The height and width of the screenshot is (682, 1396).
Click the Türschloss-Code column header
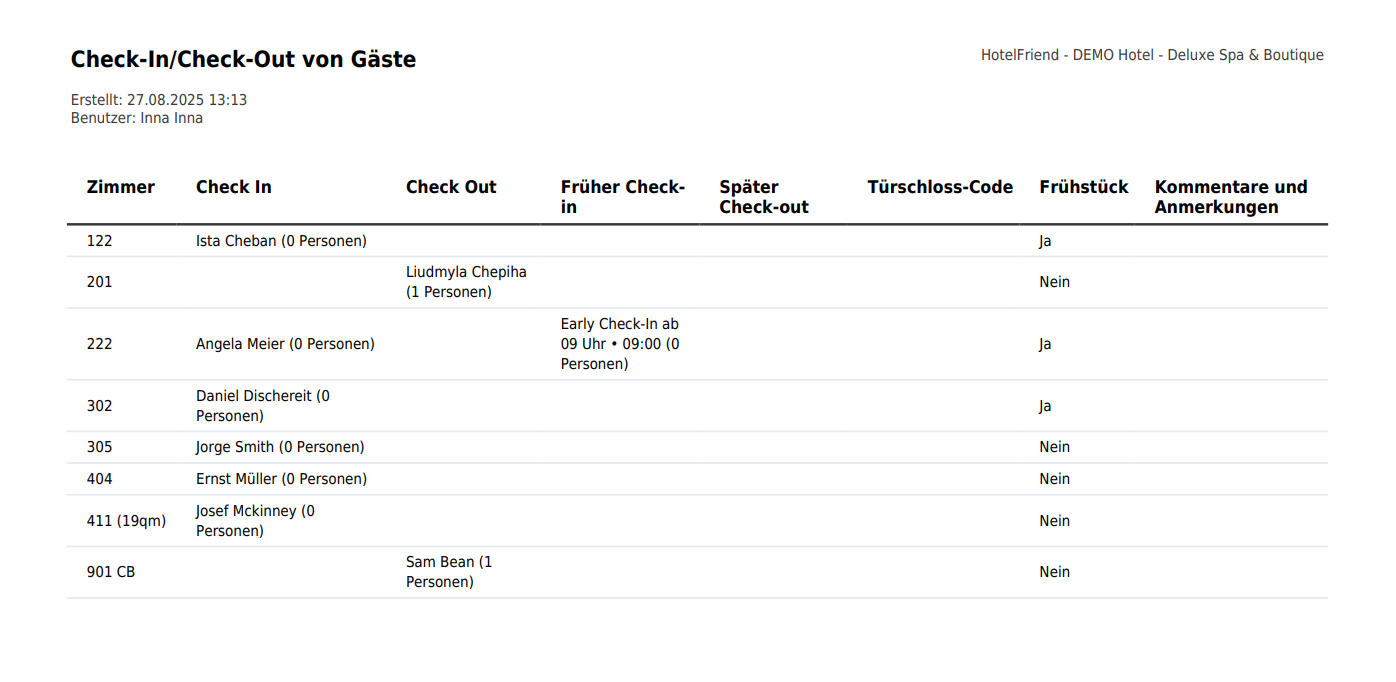pyautogui.click(x=940, y=187)
